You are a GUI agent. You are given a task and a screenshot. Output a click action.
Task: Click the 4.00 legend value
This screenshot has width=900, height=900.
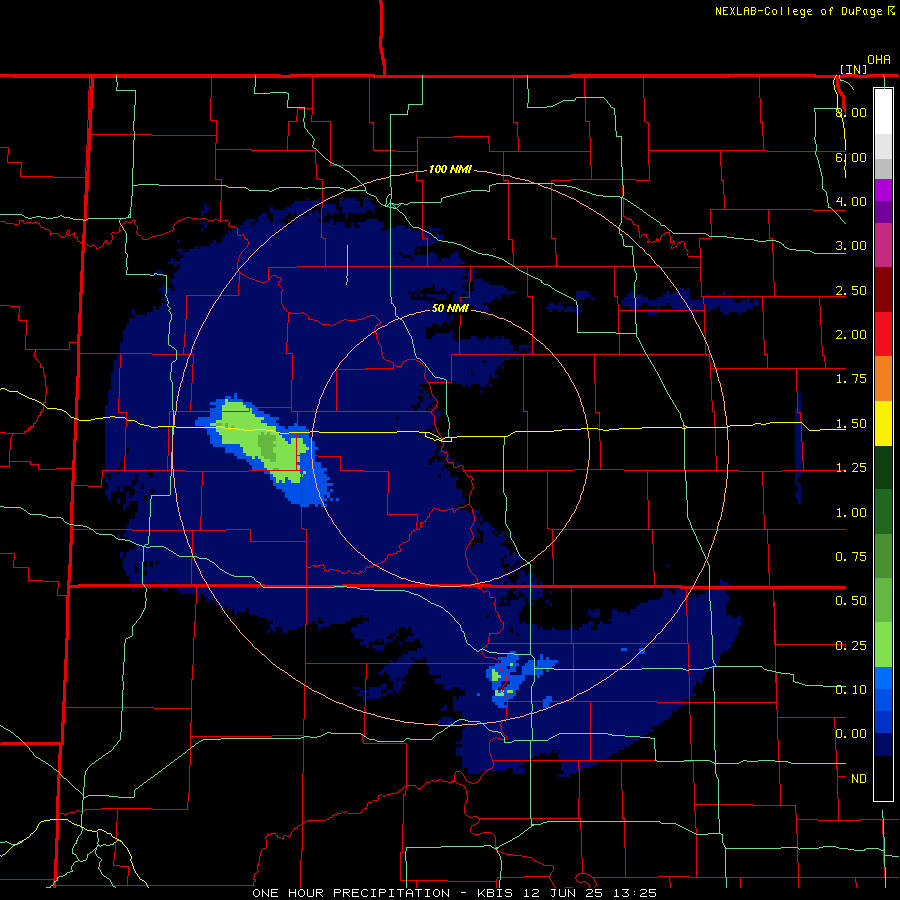tap(851, 201)
